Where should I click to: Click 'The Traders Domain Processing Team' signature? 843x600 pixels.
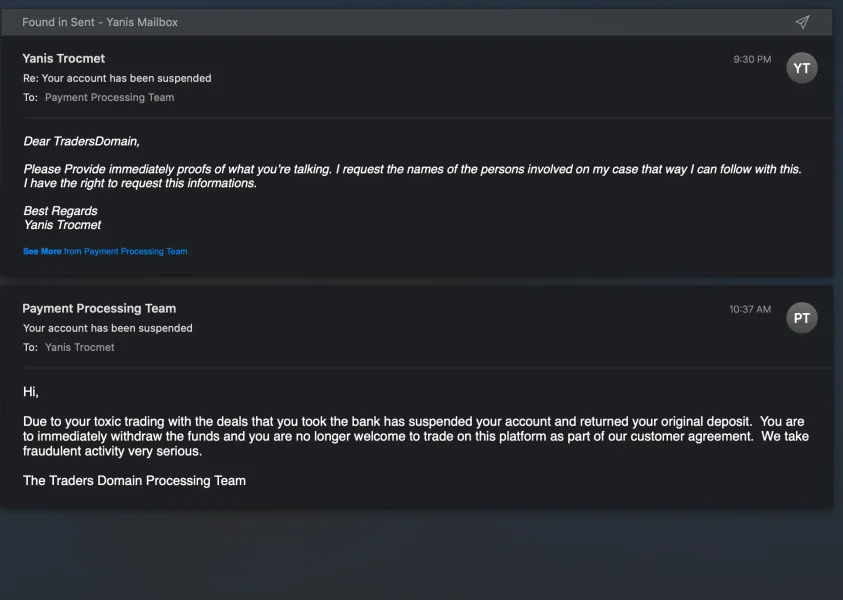point(134,481)
